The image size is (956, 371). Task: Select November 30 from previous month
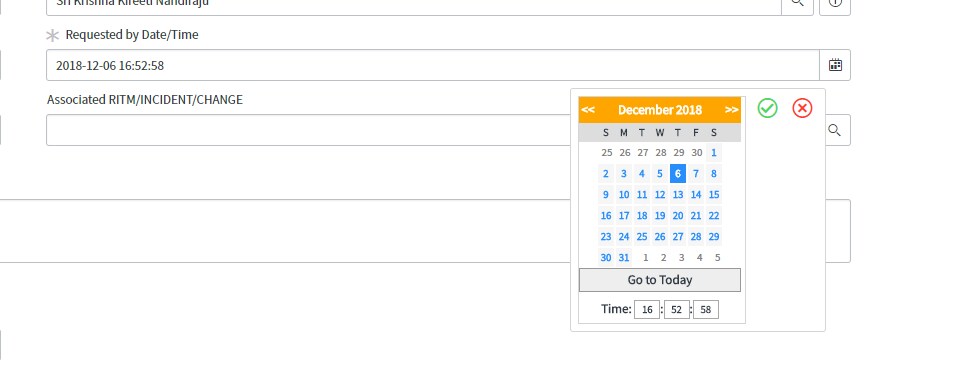click(x=697, y=153)
